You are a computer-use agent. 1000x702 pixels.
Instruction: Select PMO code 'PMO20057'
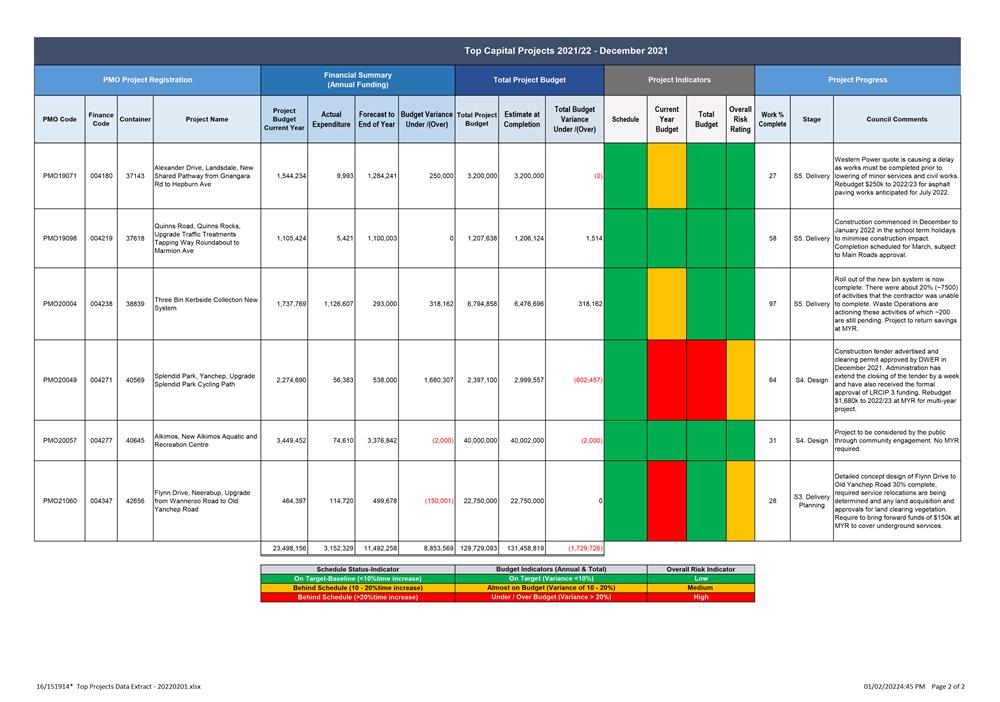point(59,441)
